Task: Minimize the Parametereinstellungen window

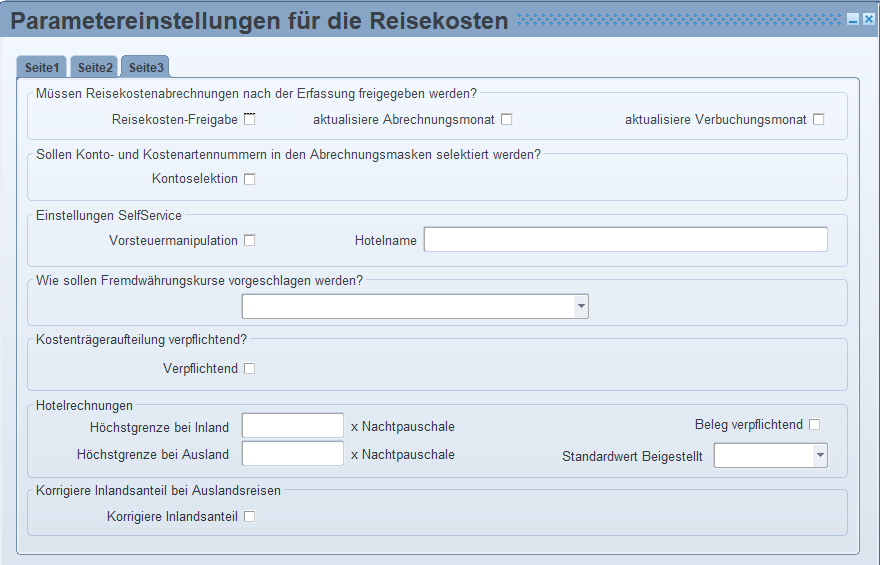Action: click(x=853, y=20)
